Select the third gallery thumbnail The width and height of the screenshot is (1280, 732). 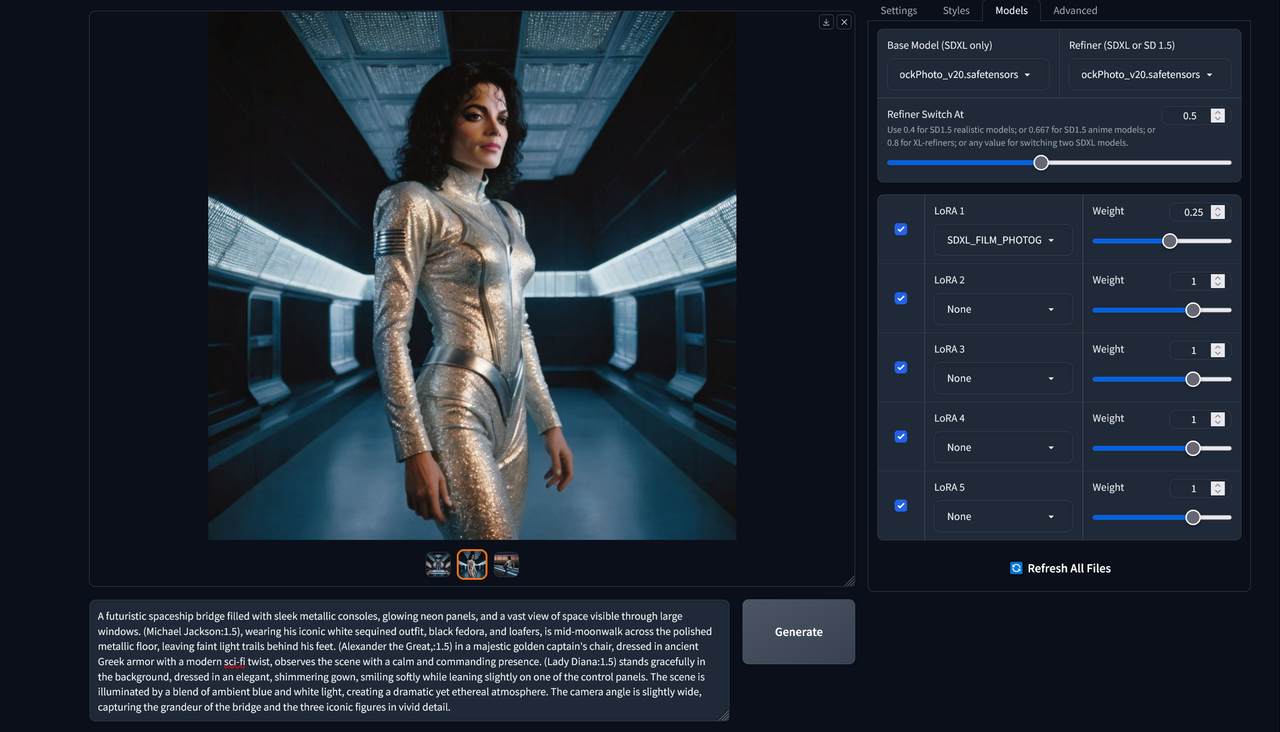506,565
